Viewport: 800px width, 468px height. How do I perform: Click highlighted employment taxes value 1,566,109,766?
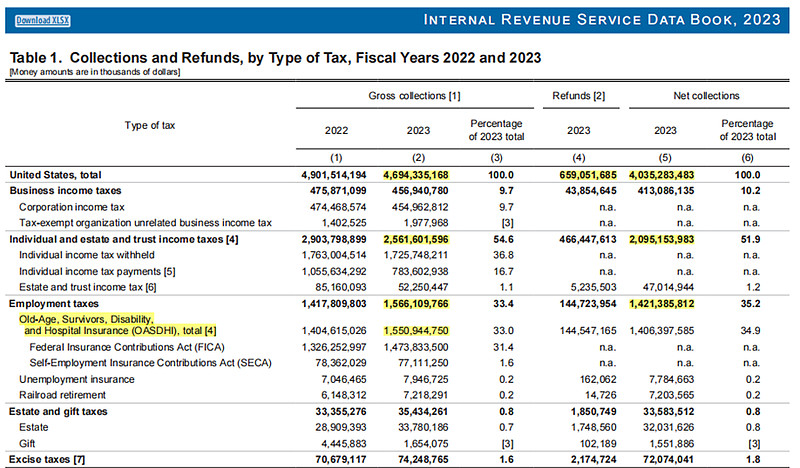(x=416, y=304)
